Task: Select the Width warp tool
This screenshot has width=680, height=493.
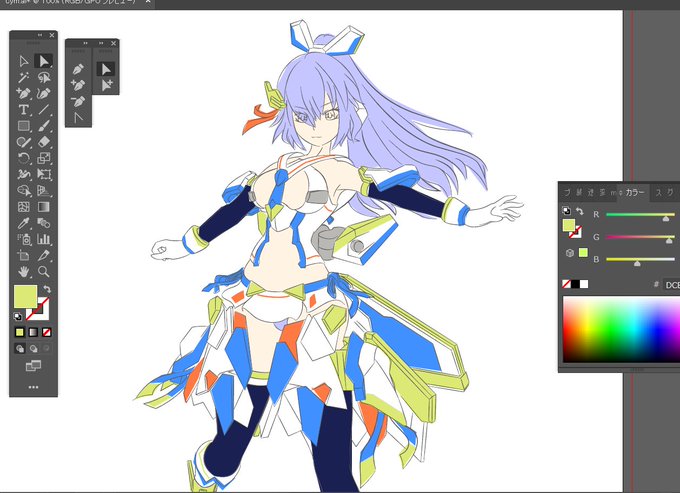Action: [x=23, y=174]
